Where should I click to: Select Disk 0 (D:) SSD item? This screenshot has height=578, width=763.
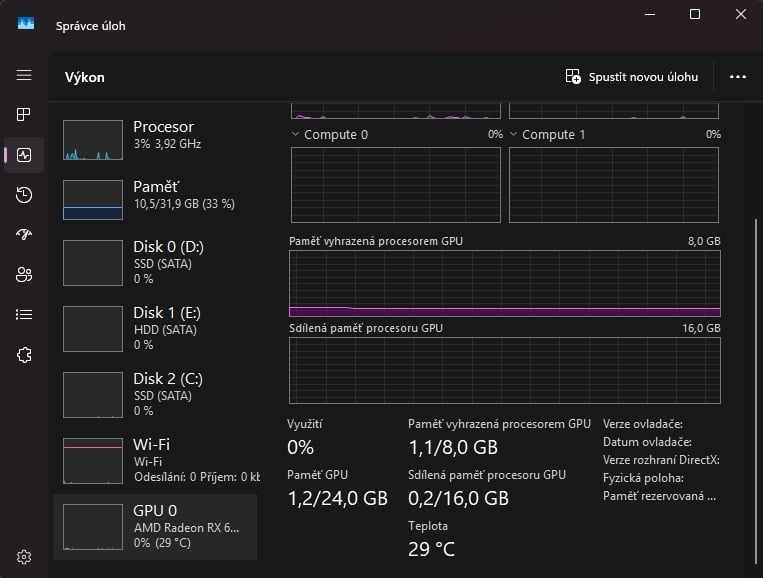coord(155,262)
